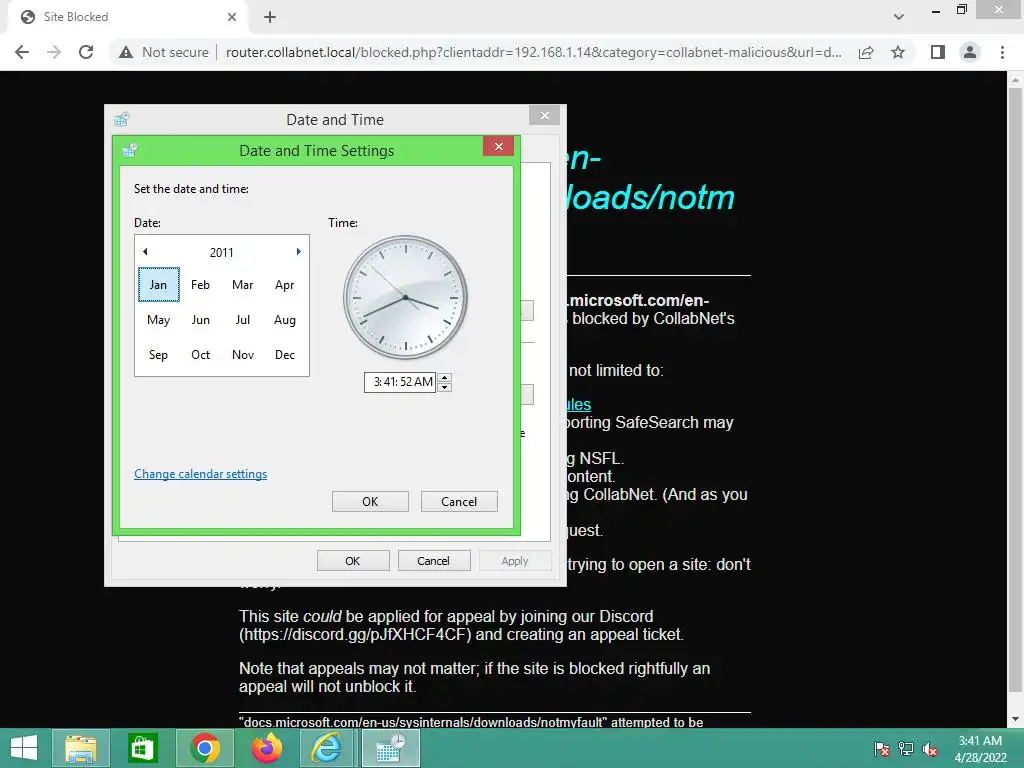Click Cancel in Date and Time window

click(x=434, y=561)
